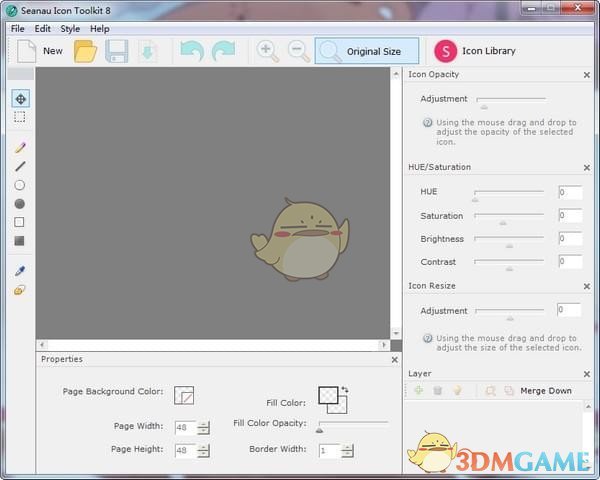Click the bird image on the canvas
600x480 pixels.
300,239
